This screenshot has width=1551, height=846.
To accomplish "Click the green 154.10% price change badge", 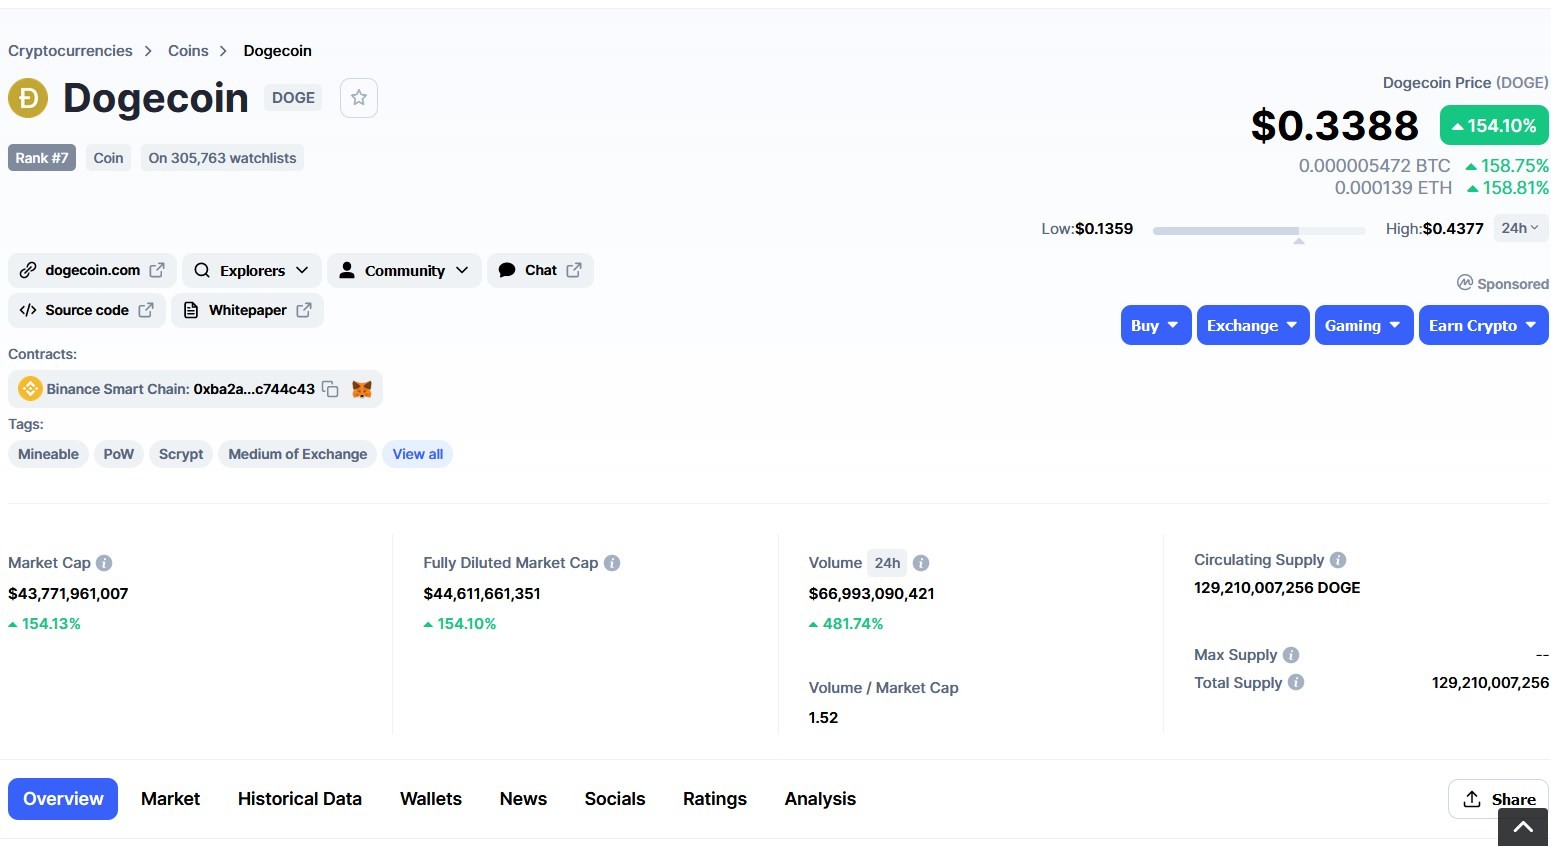I will [x=1494, y=126].
